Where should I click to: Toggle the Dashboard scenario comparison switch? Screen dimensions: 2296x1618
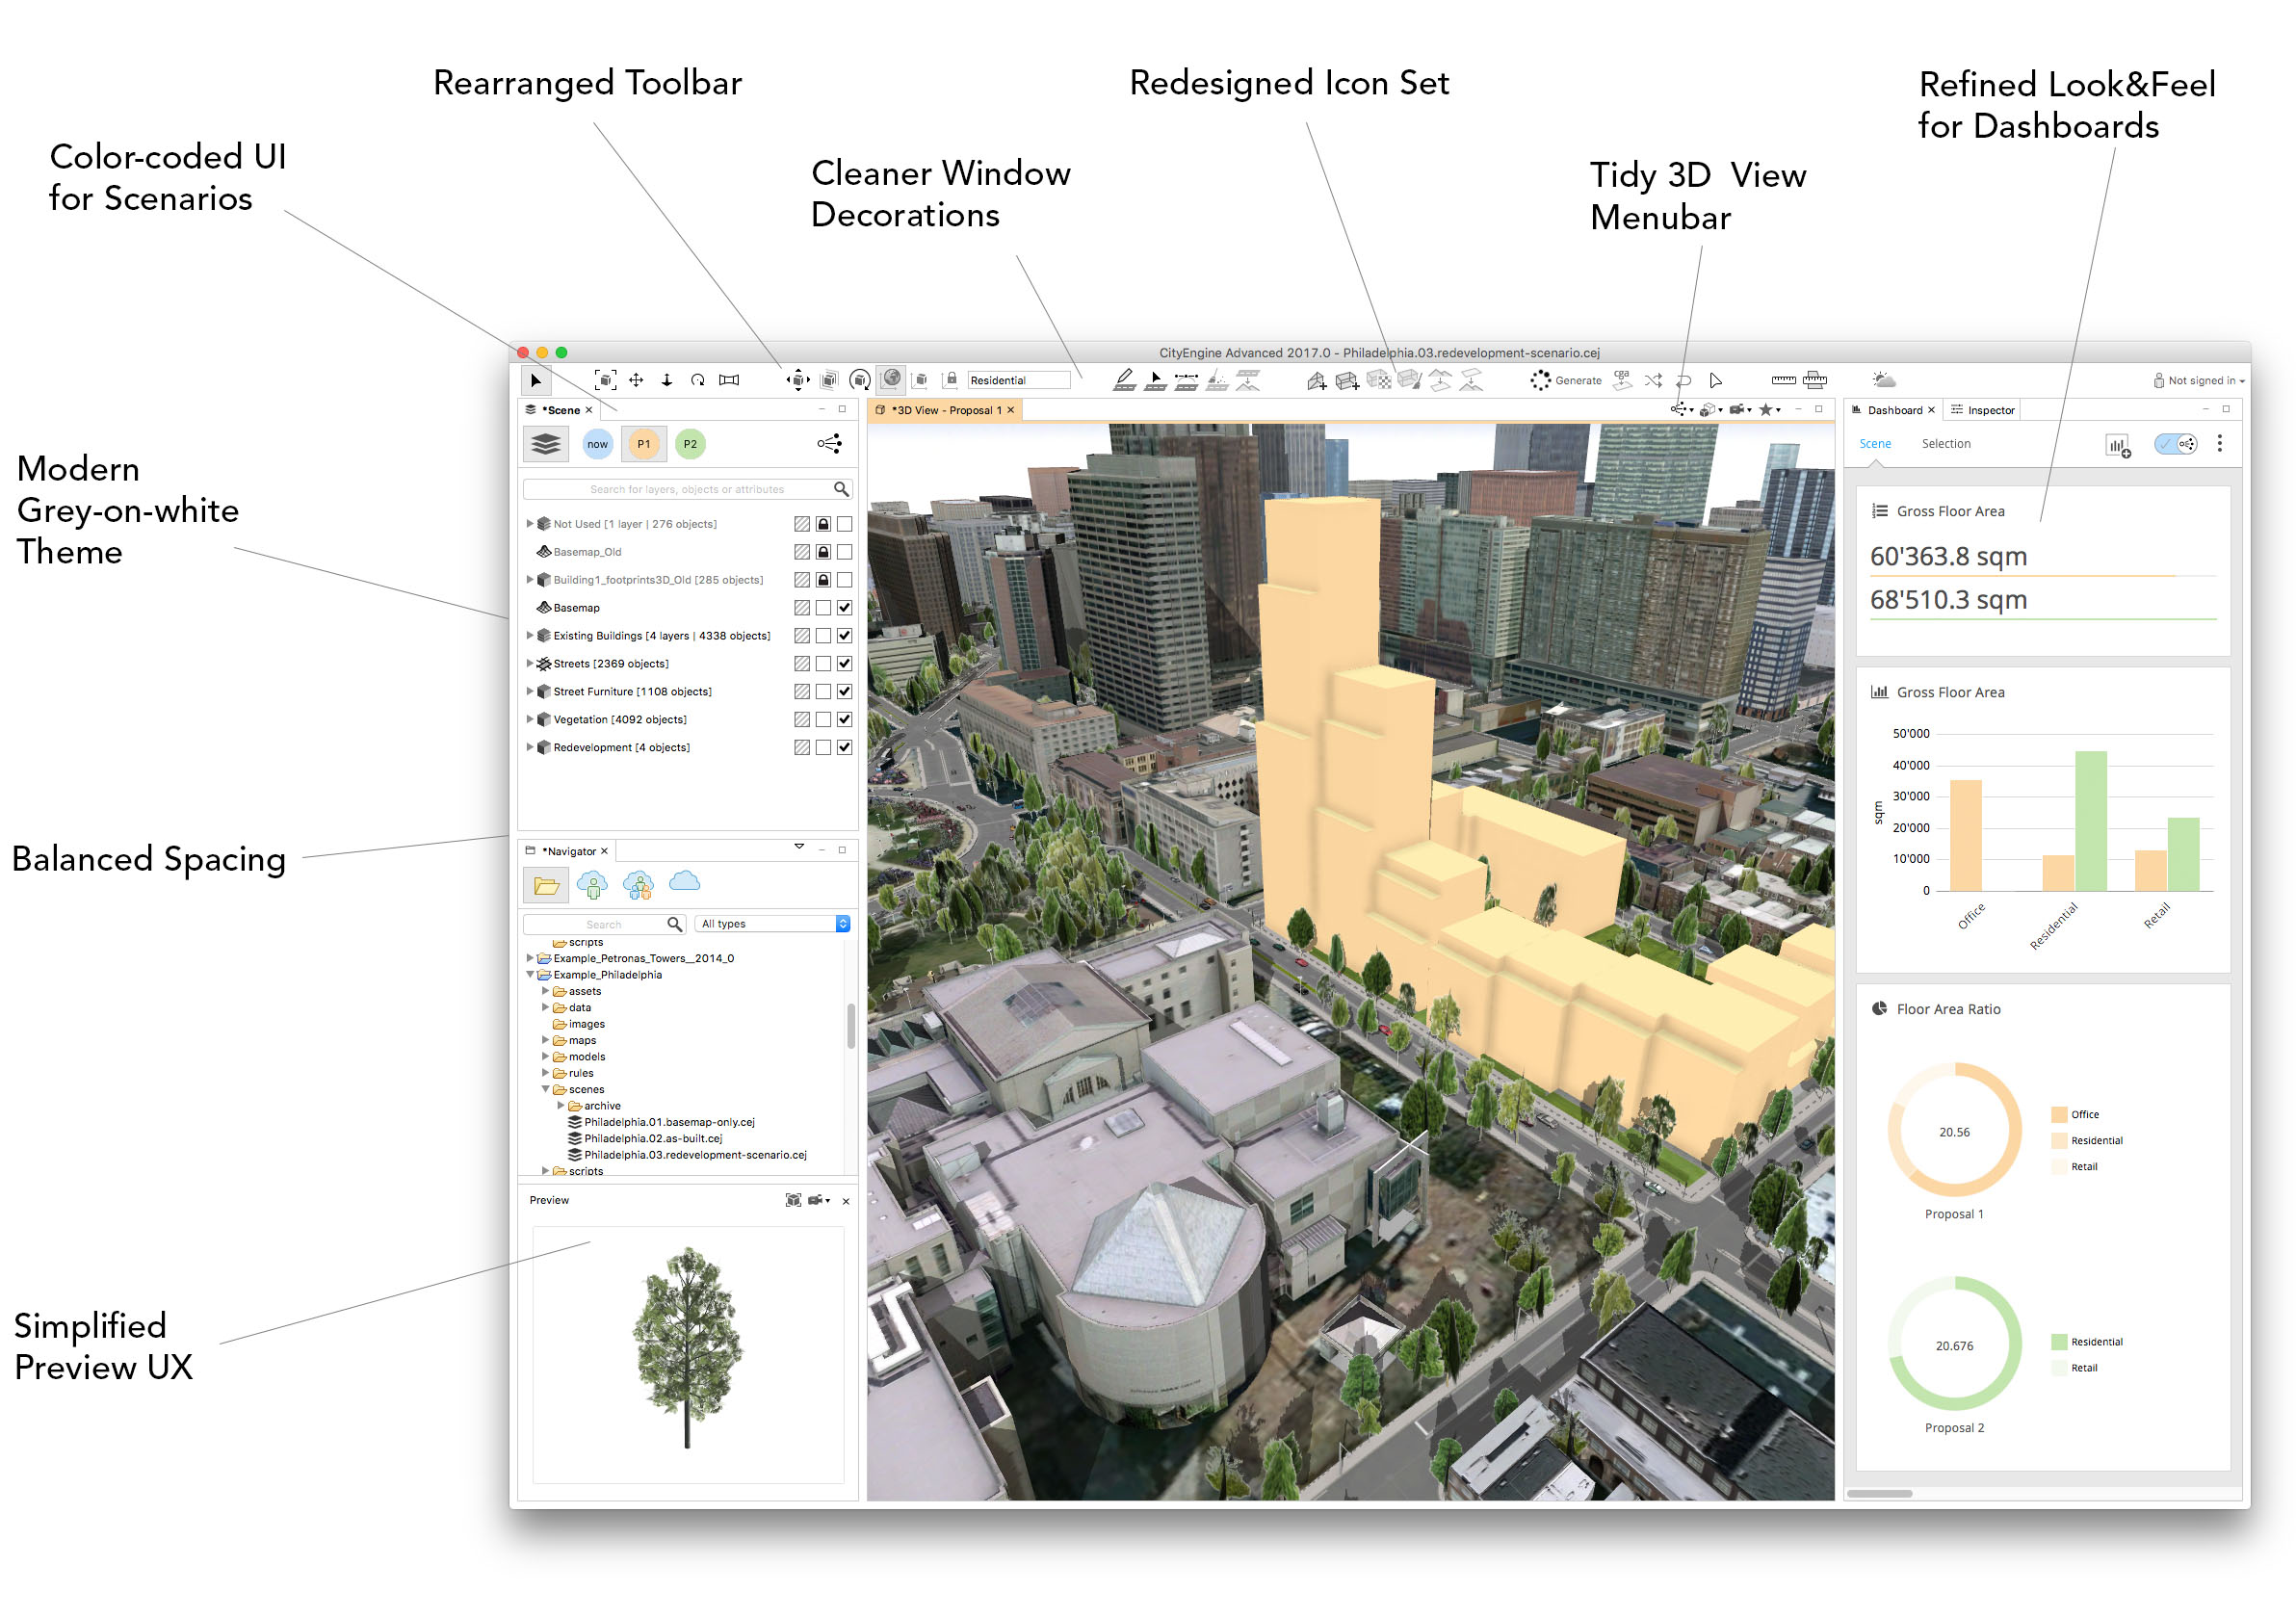[2175, 444]
